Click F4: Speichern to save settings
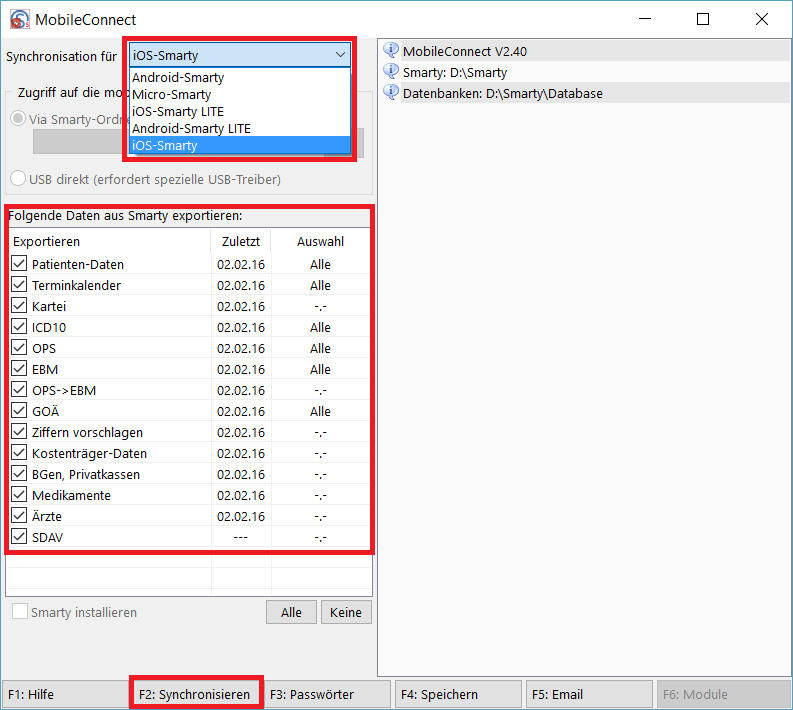This screenshot has width=793, height=710. point(458,694)
